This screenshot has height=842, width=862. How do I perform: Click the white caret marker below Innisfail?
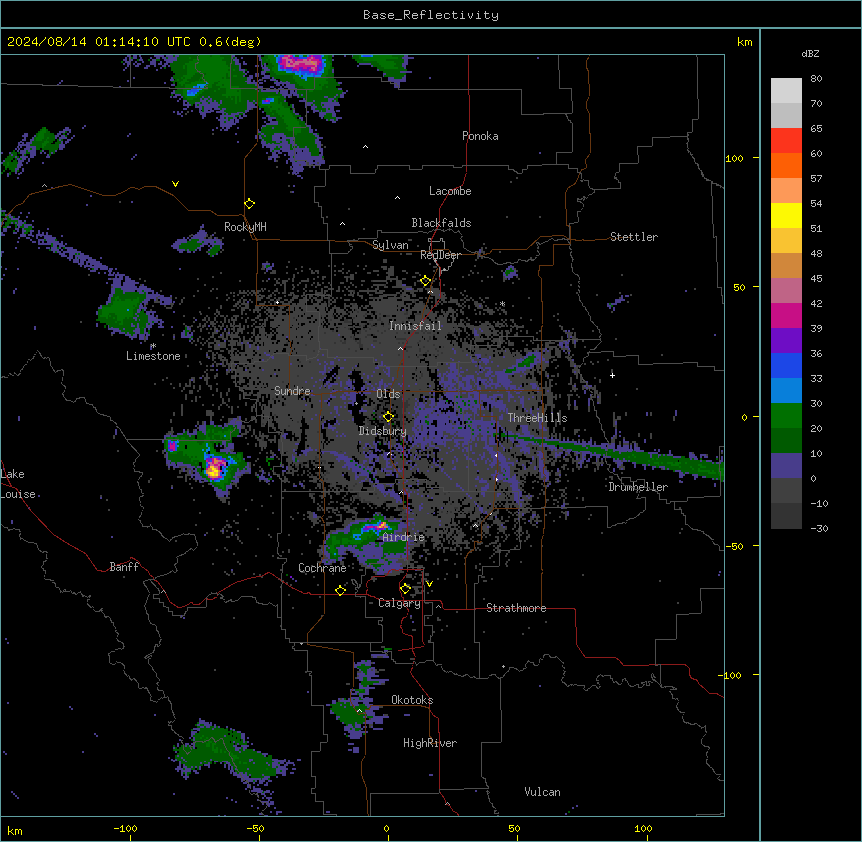pyautogui.click(x=400, y=348)
